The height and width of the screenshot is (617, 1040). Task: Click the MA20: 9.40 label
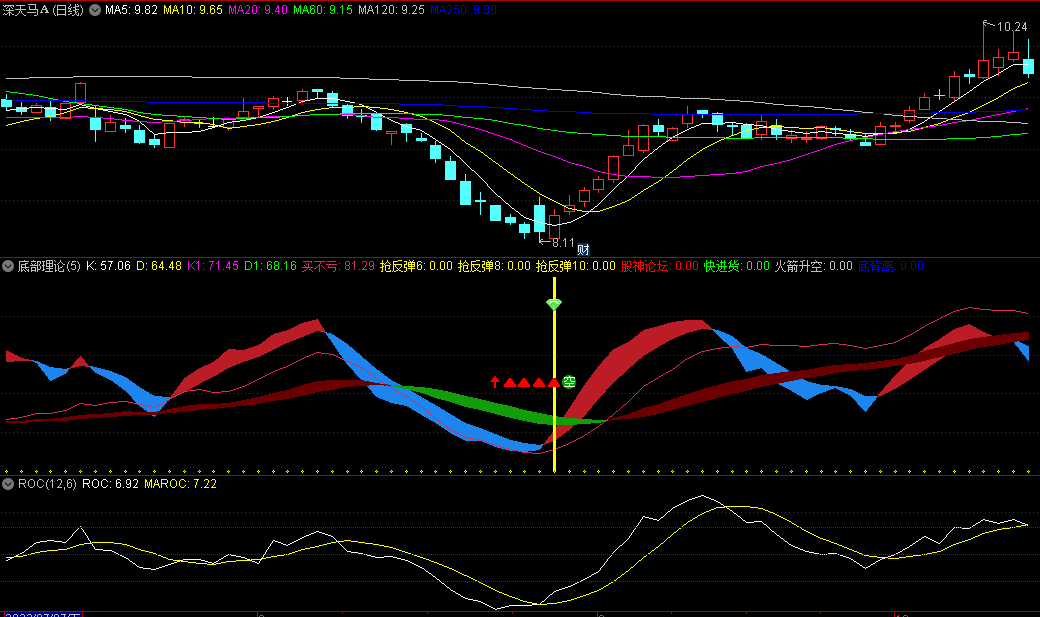tap(258, 10)
